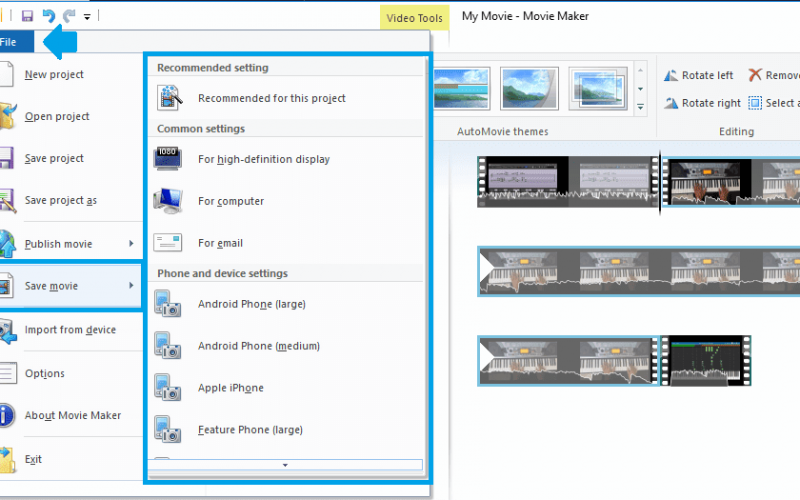This screenshot has width=800, height=500.
Task: Select piano hands clip on first storyboard row
Action: (x=731, y=182)
